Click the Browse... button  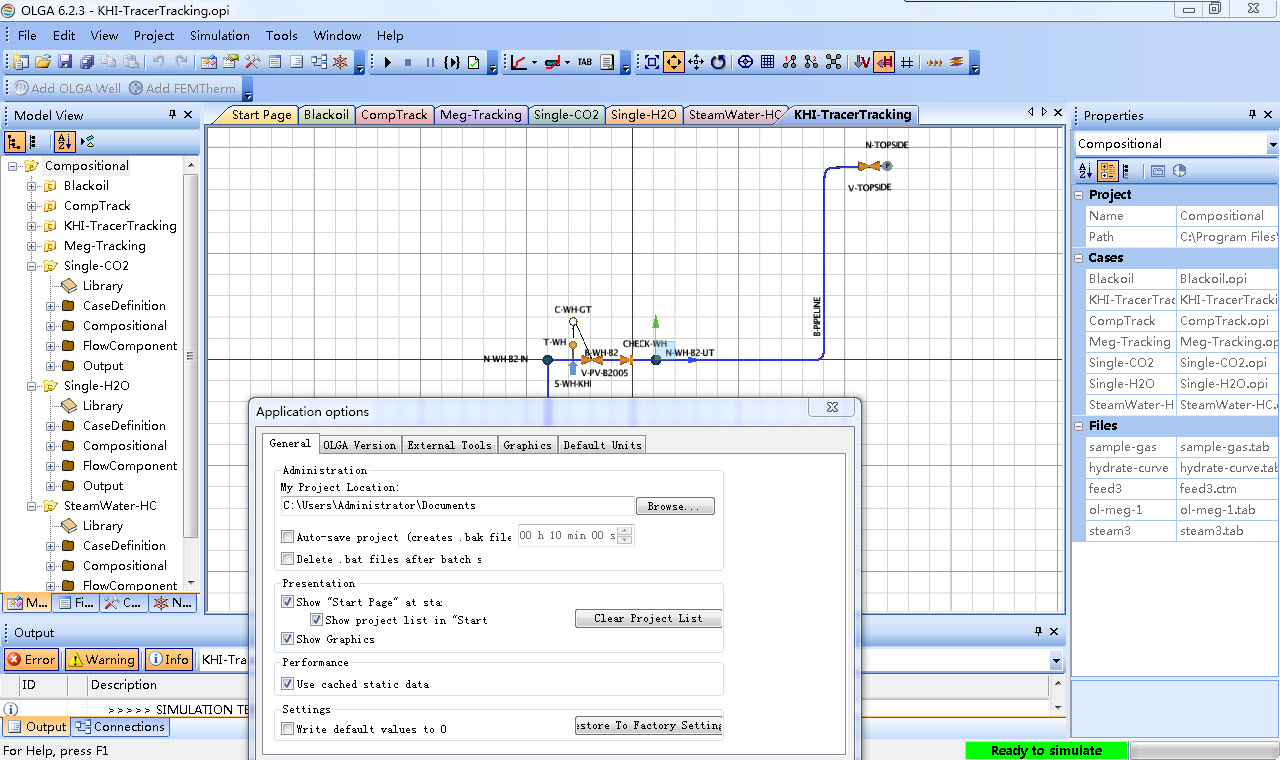[675, 506]
